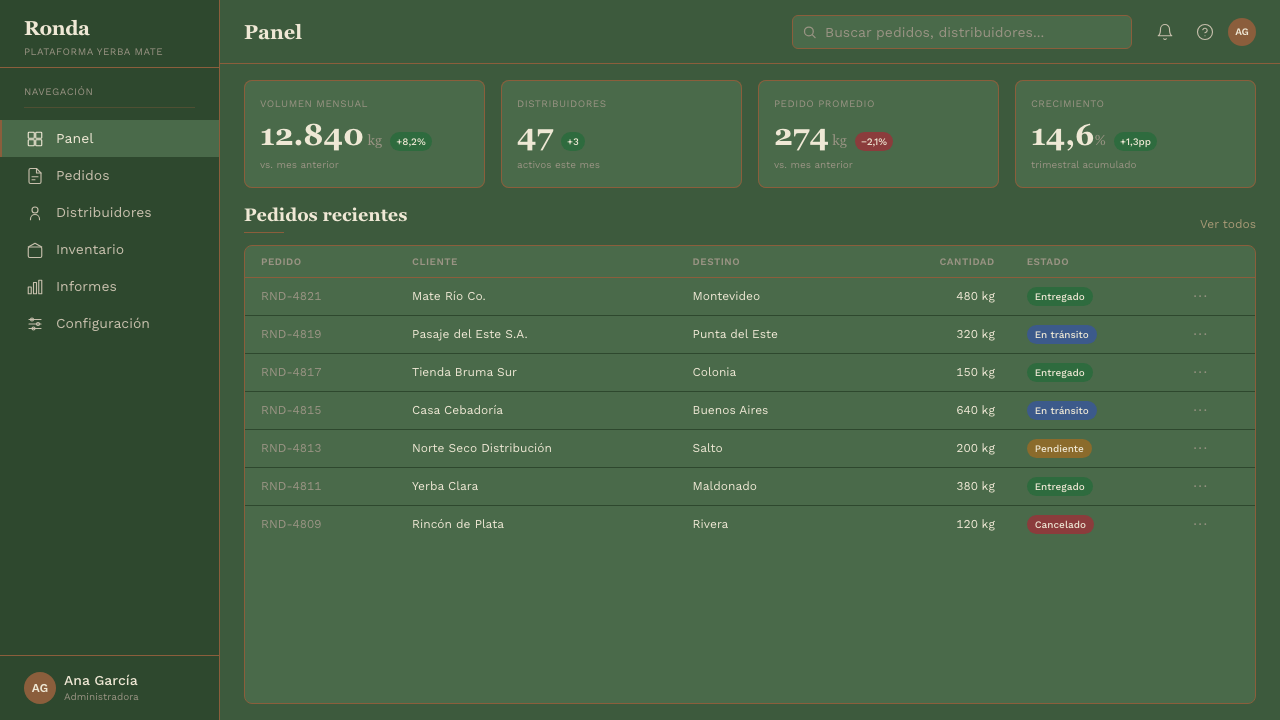Click the AG avatar in top bar

1242,32
